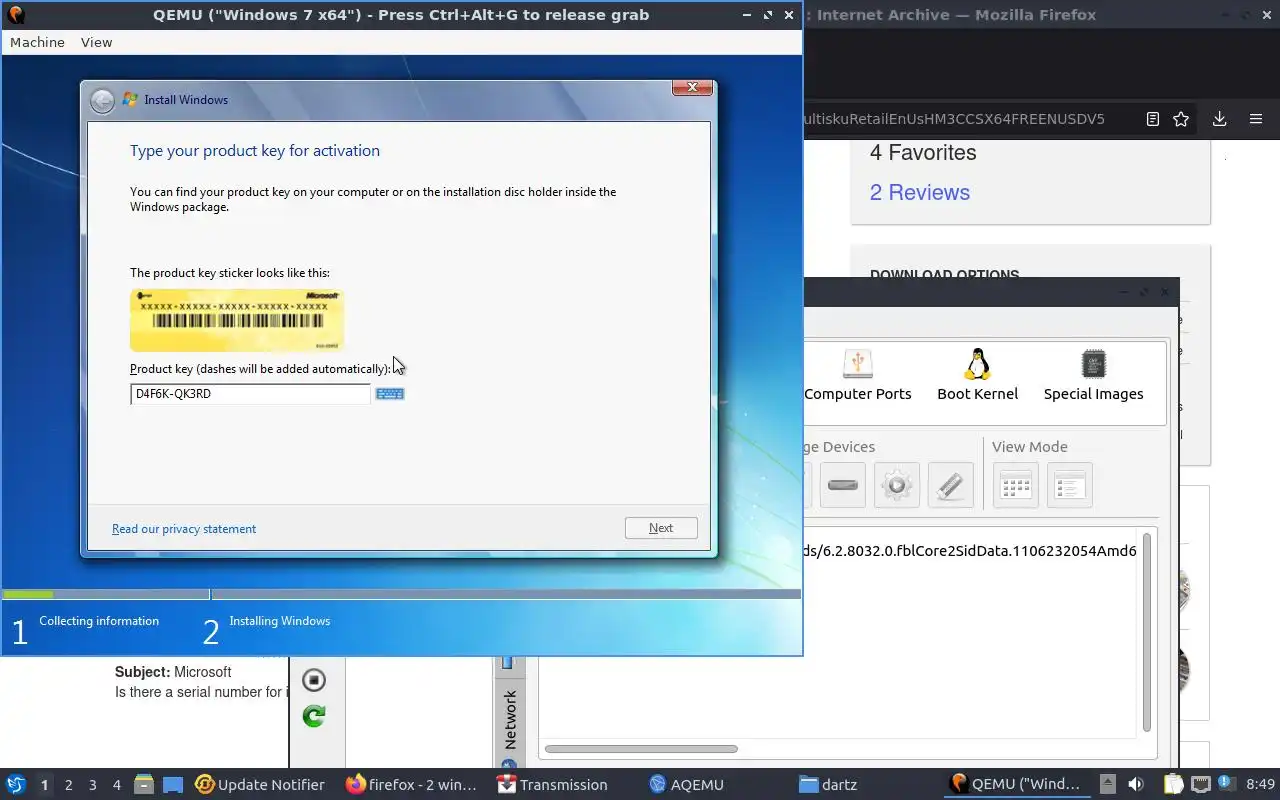Click the network connection tray icon

[1200, 784]
